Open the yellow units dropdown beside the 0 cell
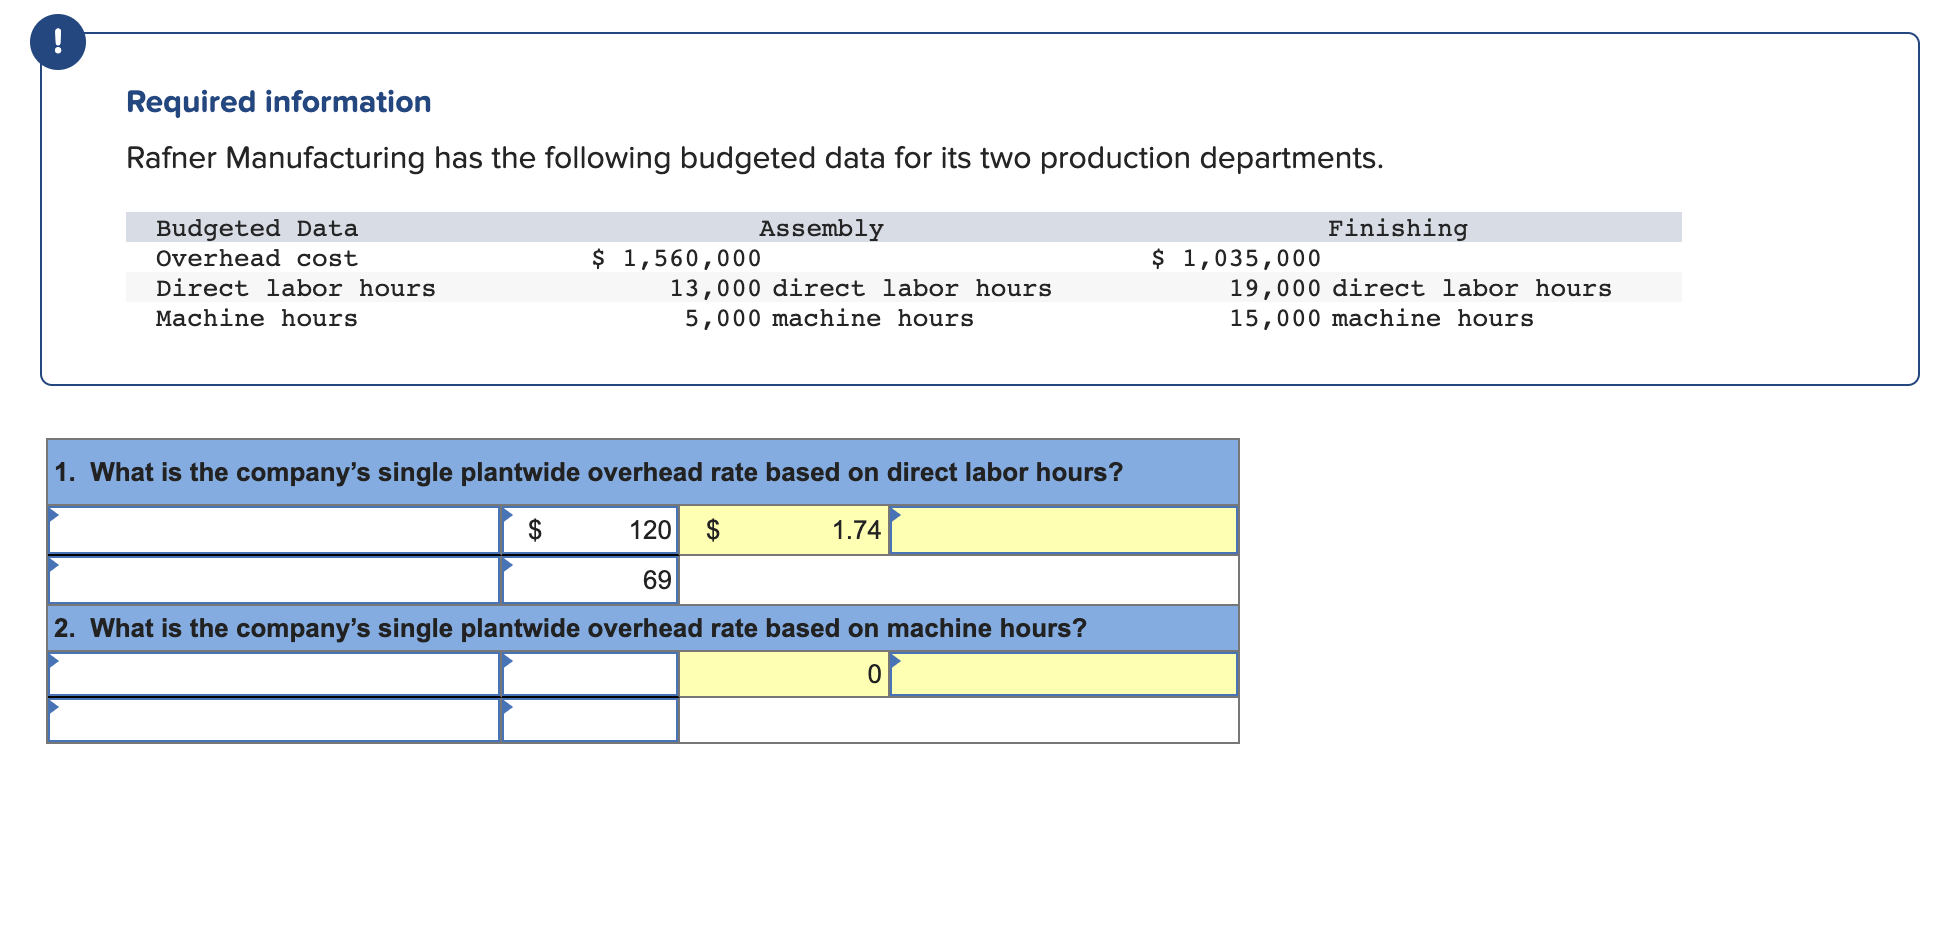1955x928 pixels. [1064, 674]
